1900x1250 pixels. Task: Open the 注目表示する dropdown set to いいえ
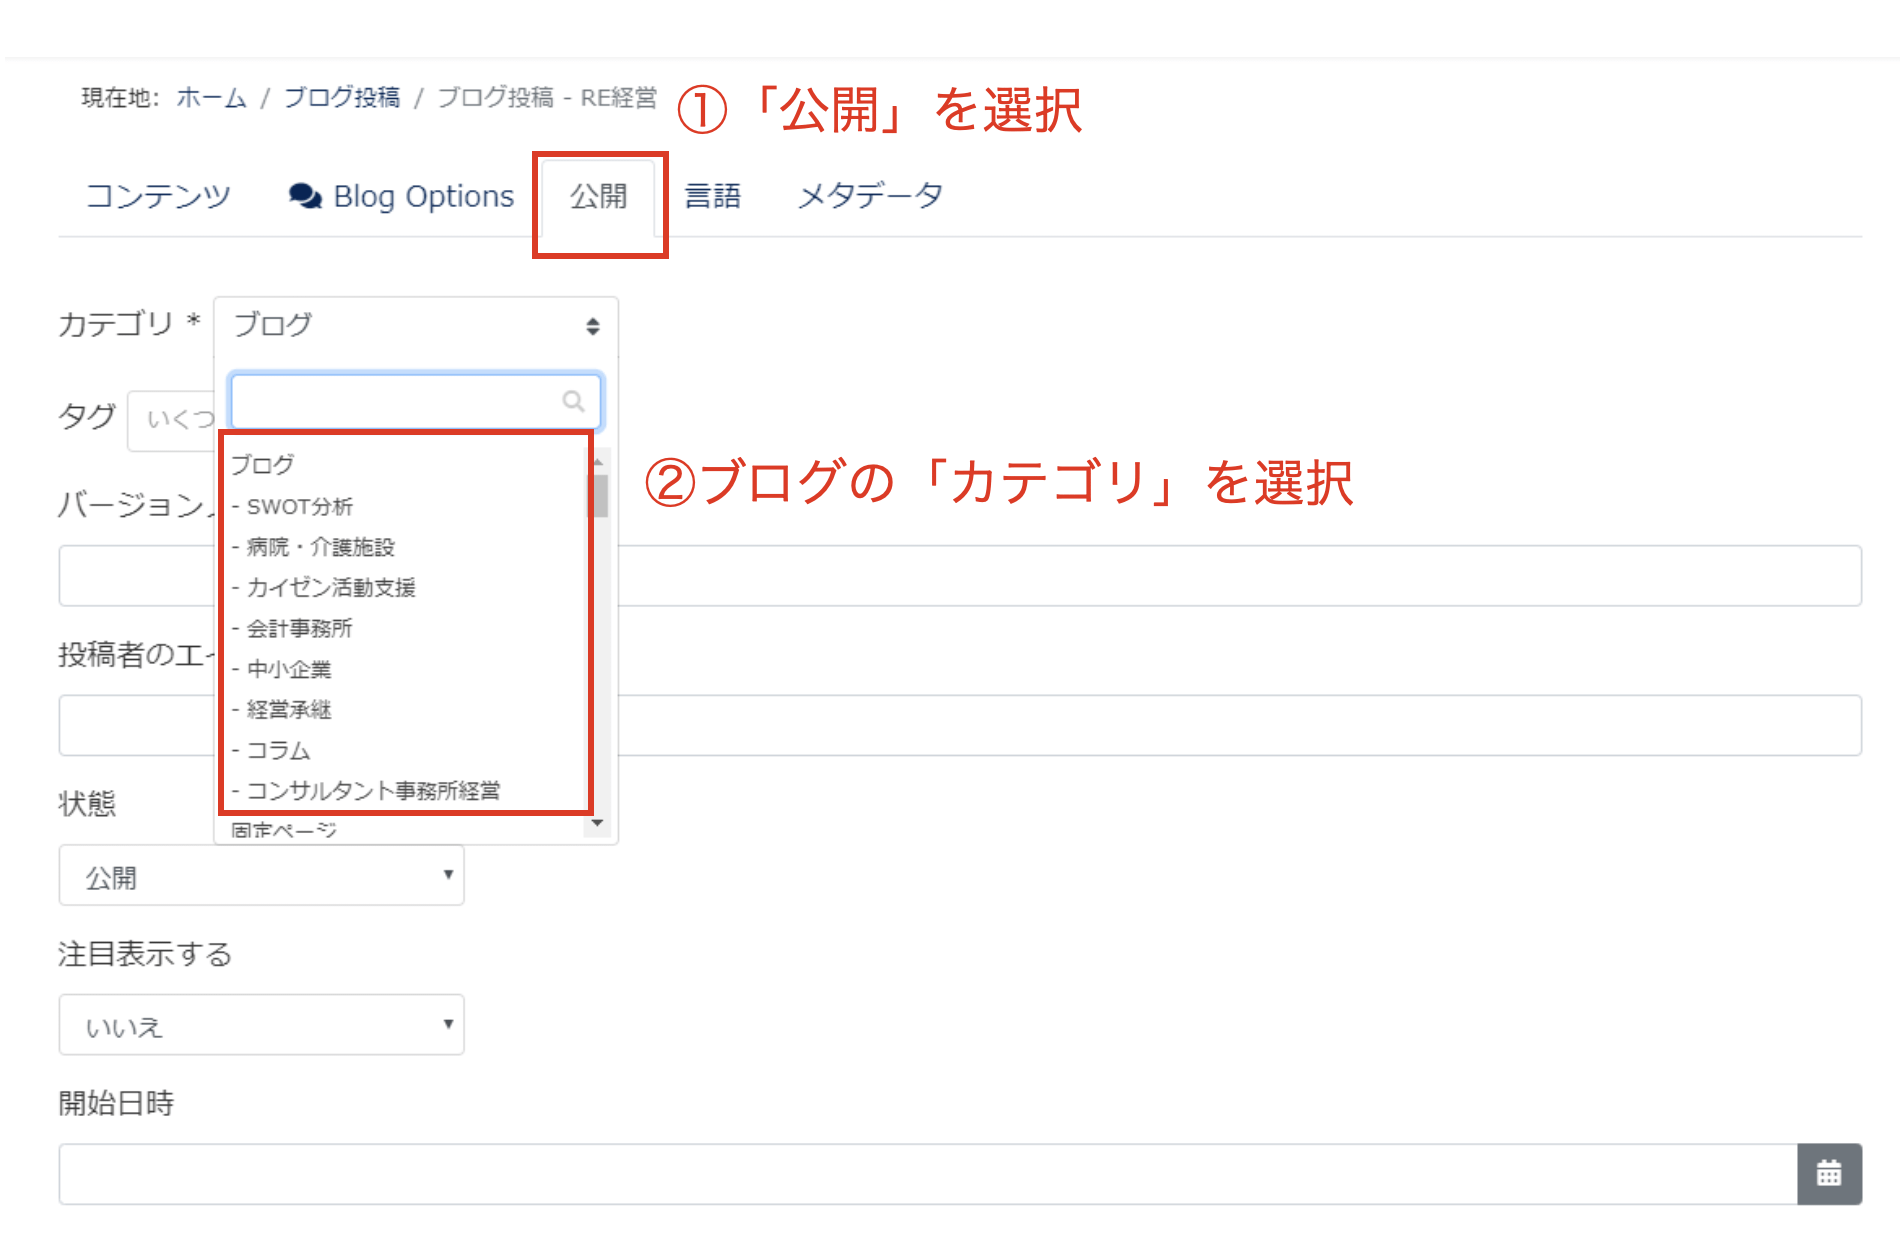pos(261,1025)
